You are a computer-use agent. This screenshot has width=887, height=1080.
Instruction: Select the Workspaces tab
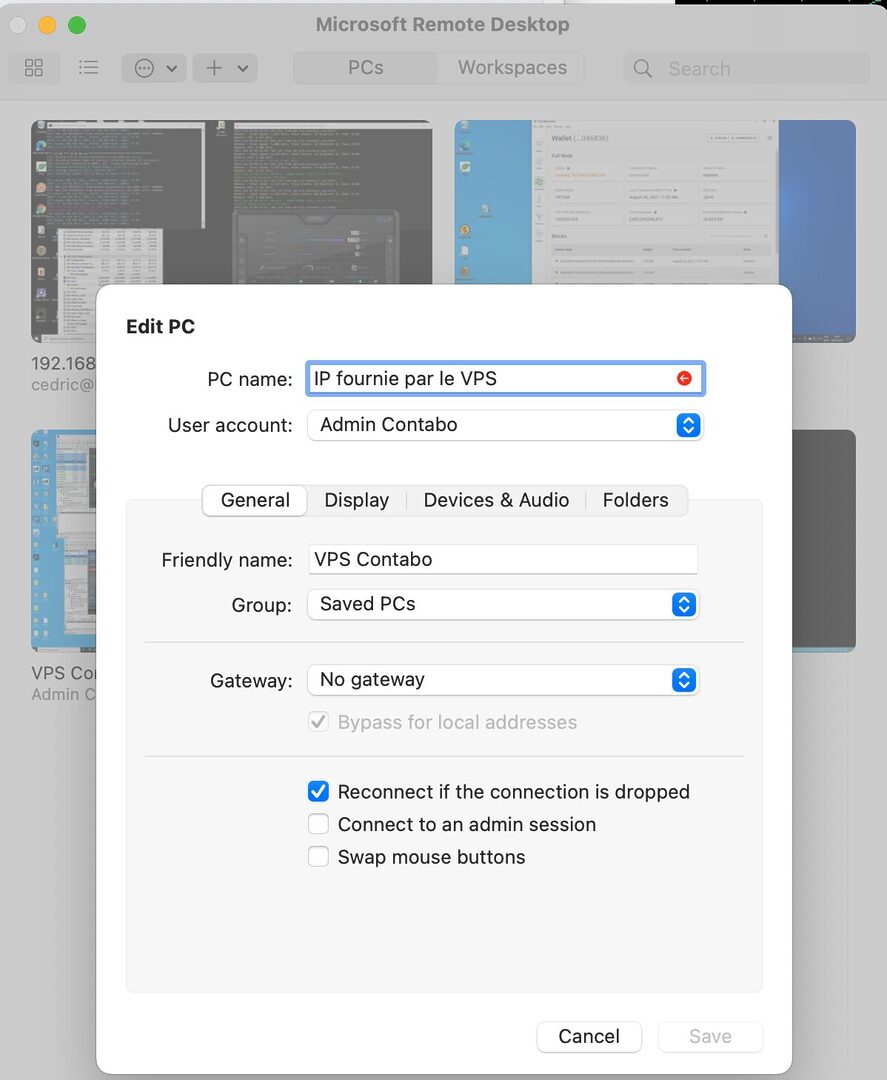512,68
